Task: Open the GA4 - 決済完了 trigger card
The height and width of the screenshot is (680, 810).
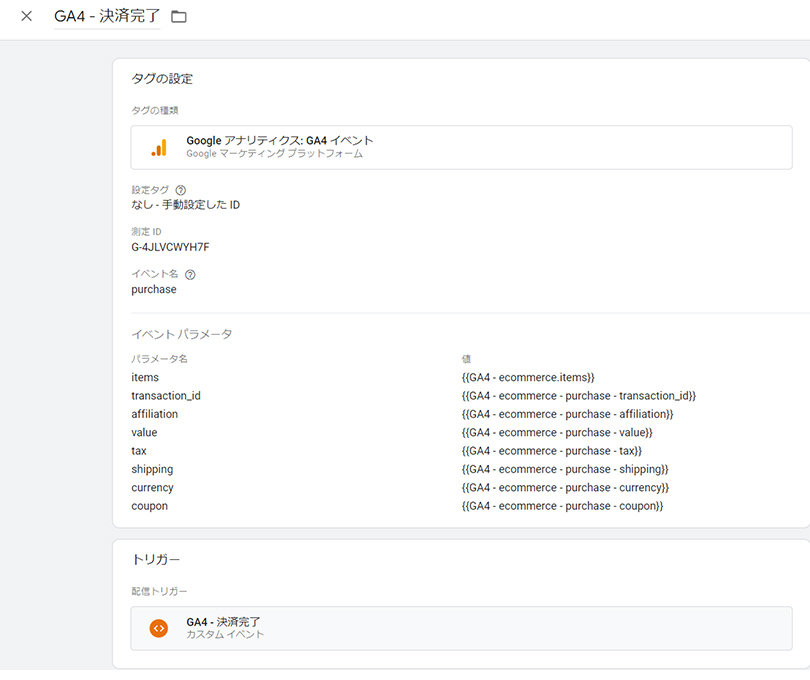Action: coord(461,628)
